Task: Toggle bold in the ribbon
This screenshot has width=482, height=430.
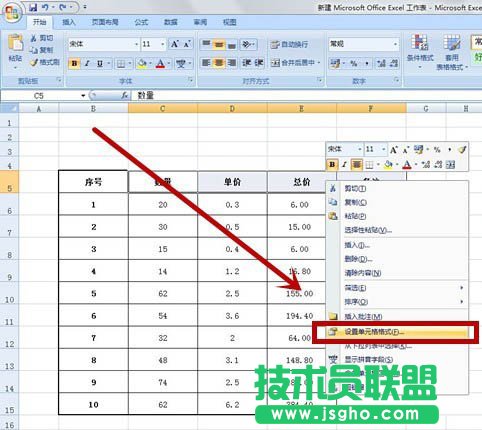Action: [x=74, y=63]
